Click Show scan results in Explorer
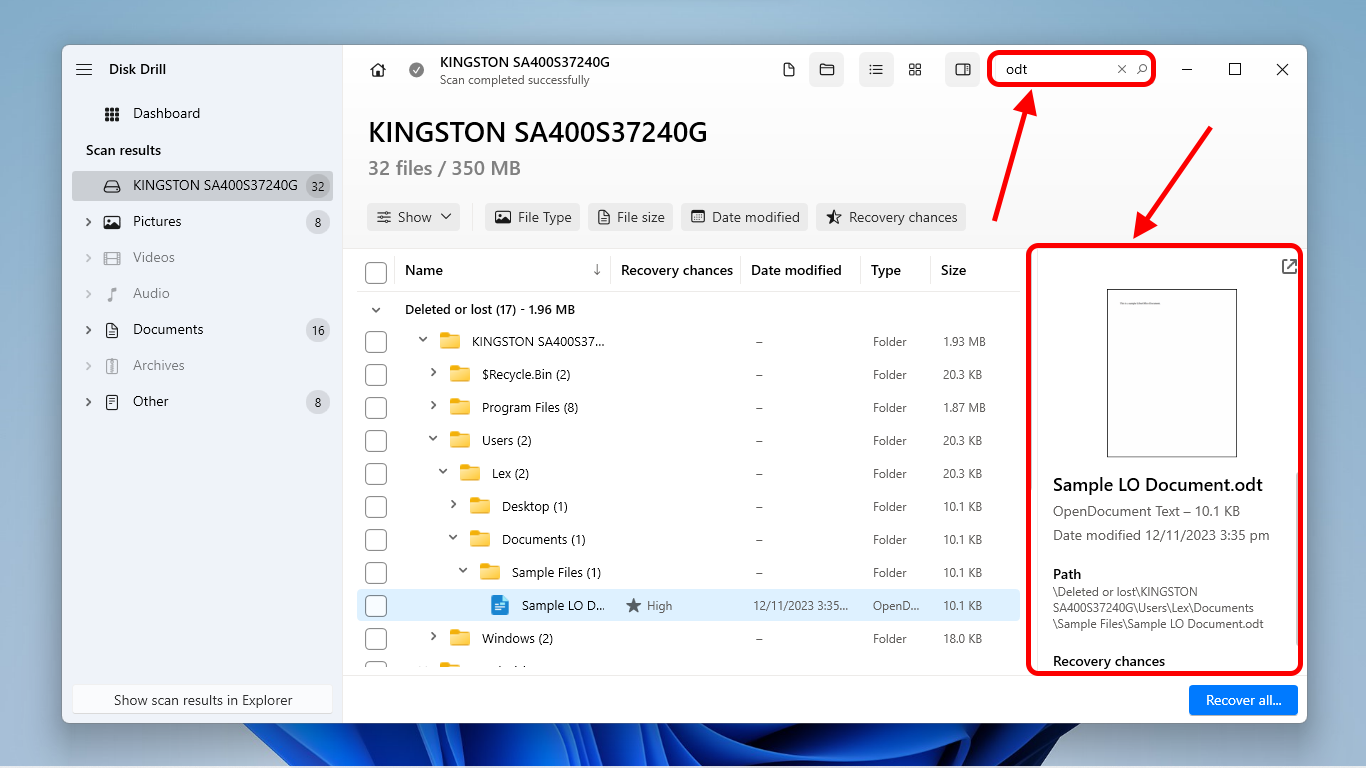The image size is (1366, 768). point(203,700)
